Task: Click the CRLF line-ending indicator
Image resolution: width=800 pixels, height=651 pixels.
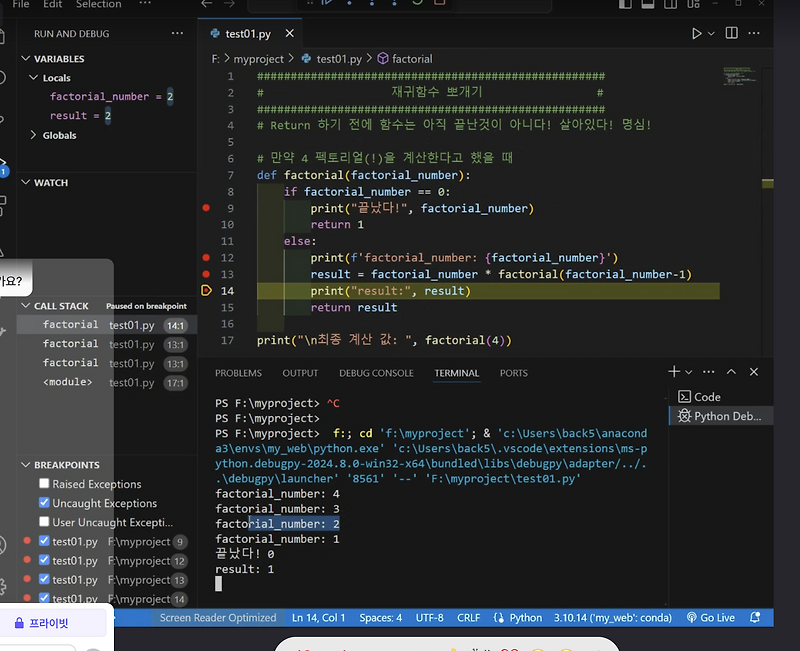Action: [468, 617]
